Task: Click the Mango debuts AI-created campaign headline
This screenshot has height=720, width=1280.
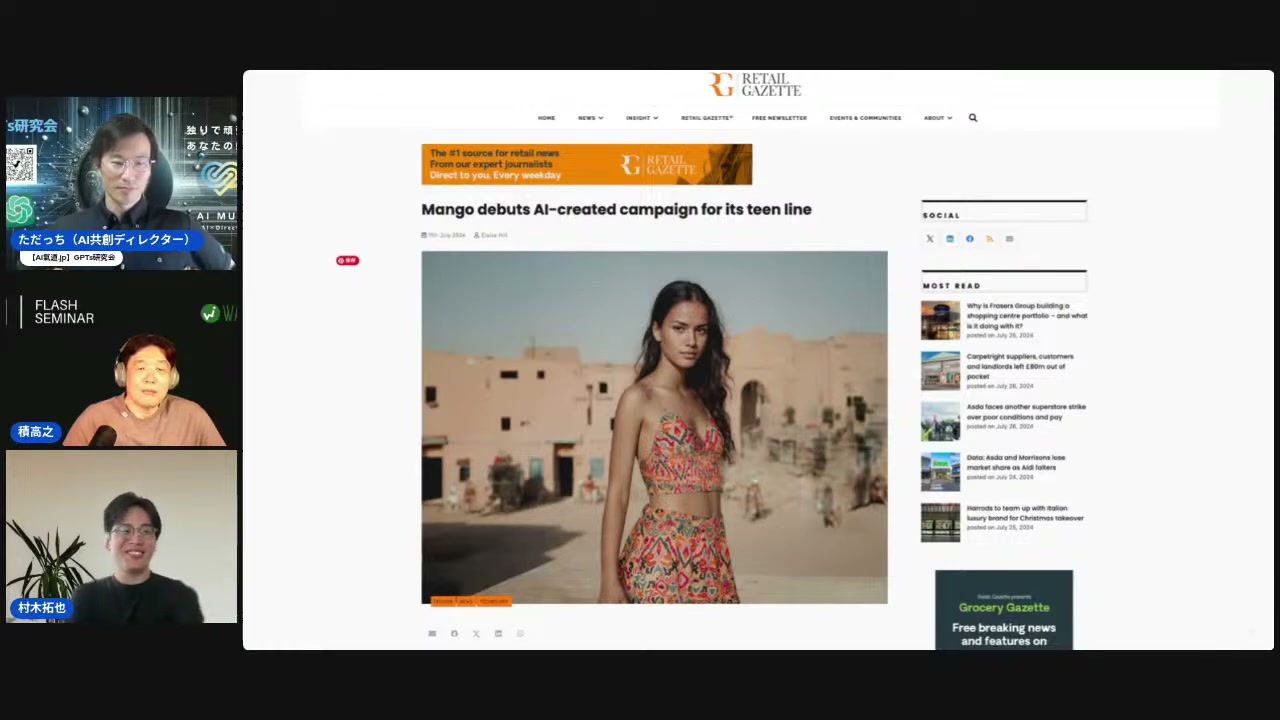Action: pyautogui.click(x=616, y=210)
